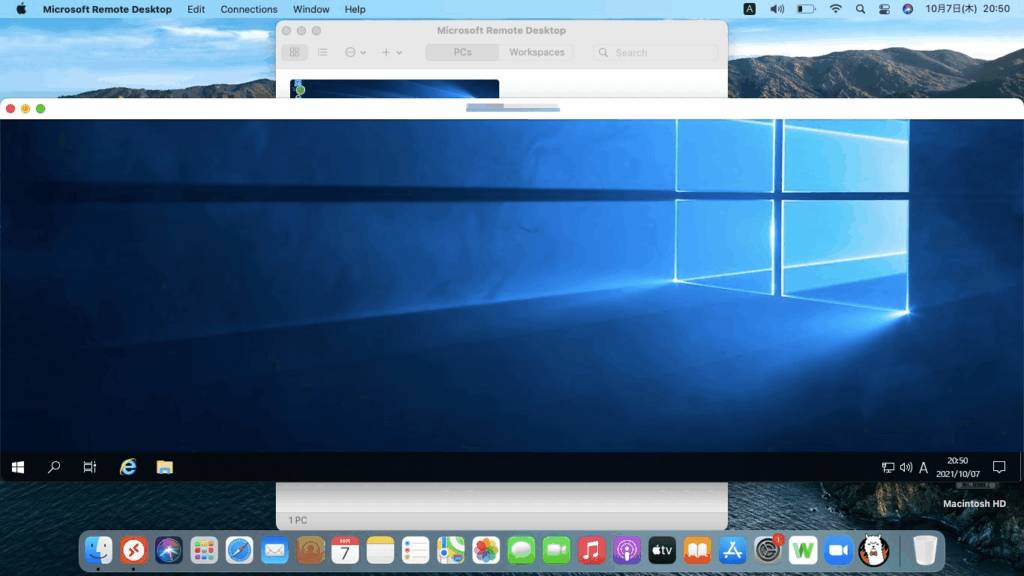Select the Workspaces tab
The height and width of the screenshot is (576, 1024).
tap(536, 52)
